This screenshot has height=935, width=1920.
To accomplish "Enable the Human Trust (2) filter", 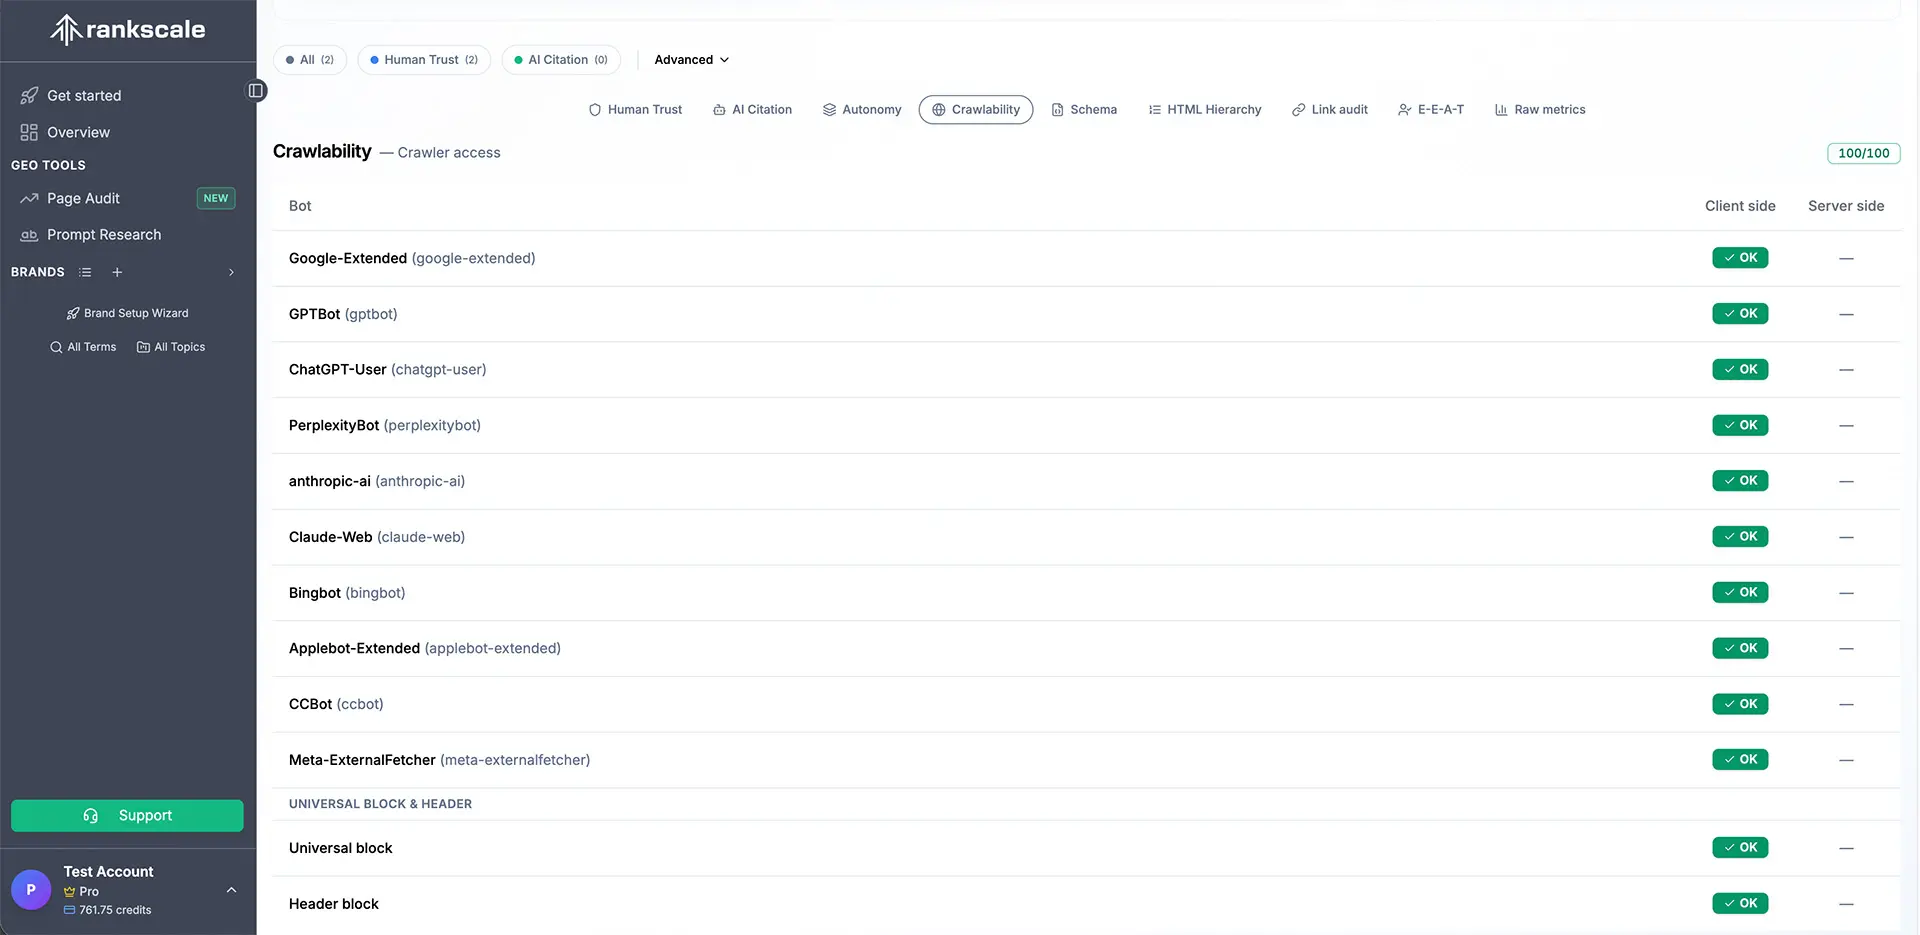I will coord(423,59).
